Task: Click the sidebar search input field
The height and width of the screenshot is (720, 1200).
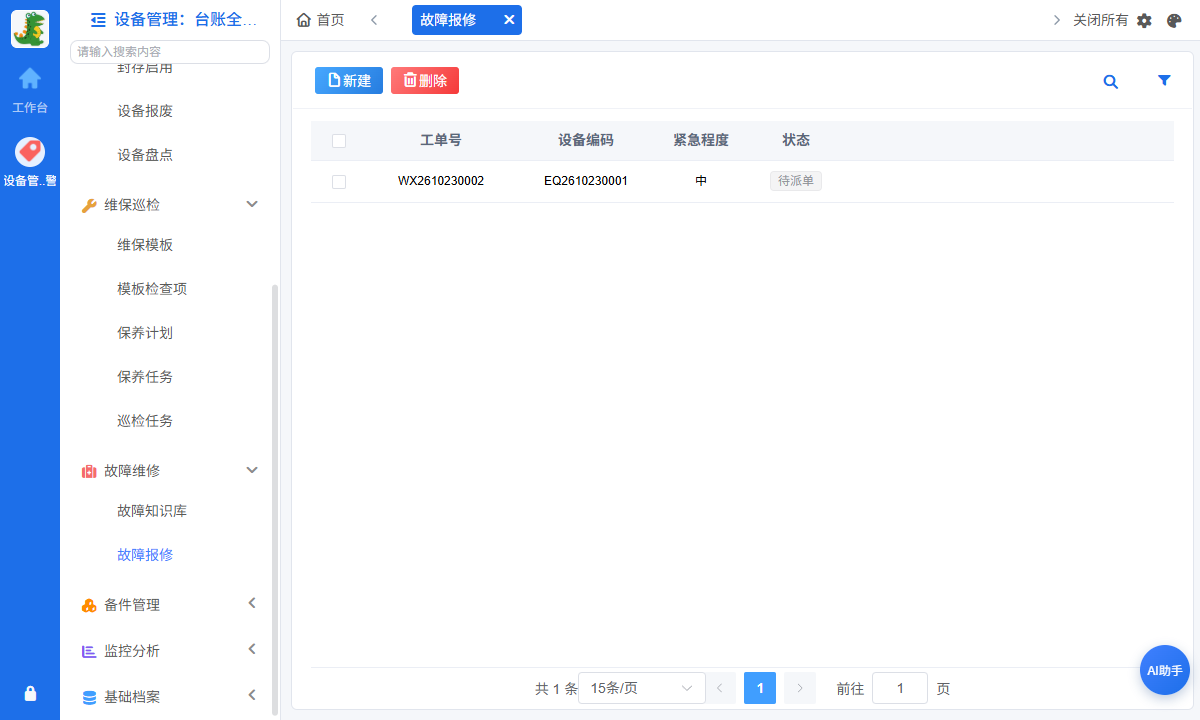Action: (170, 52)
